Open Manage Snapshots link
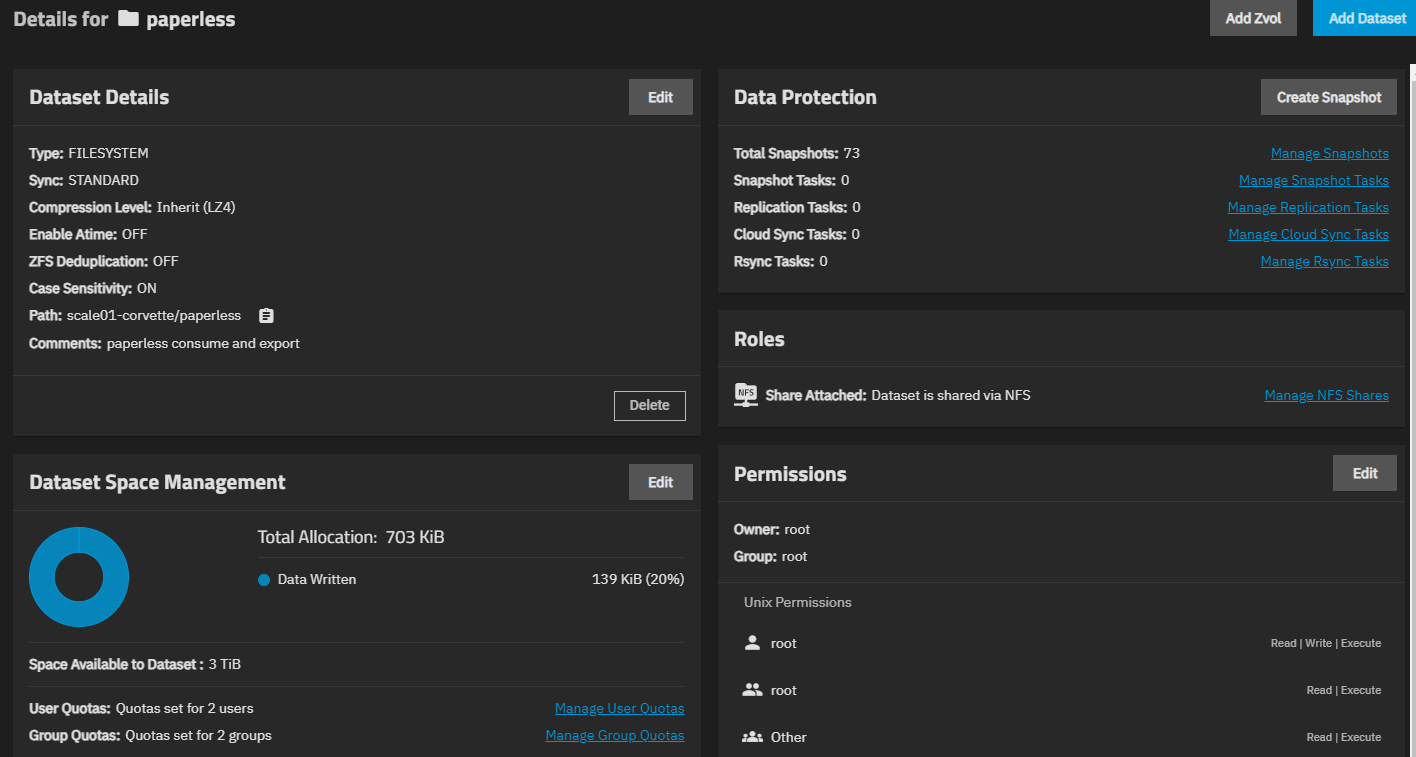1416x757 pixels. 1329,153
